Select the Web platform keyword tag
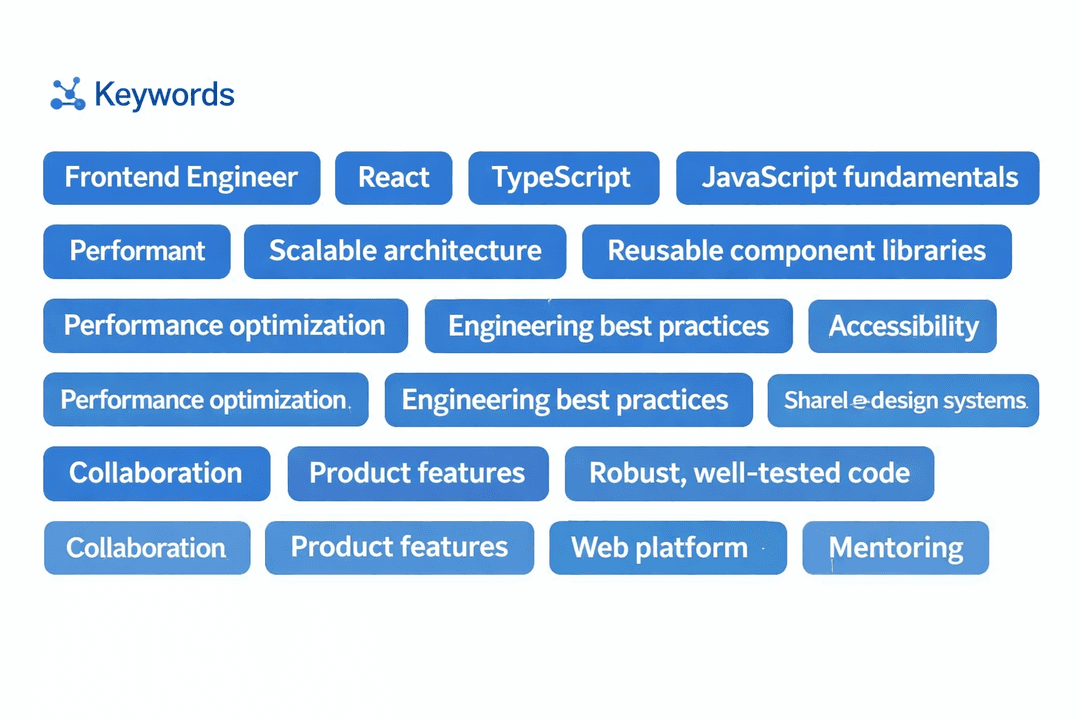The width and height of the screenshot is (1080, 720). coord(667,547)
